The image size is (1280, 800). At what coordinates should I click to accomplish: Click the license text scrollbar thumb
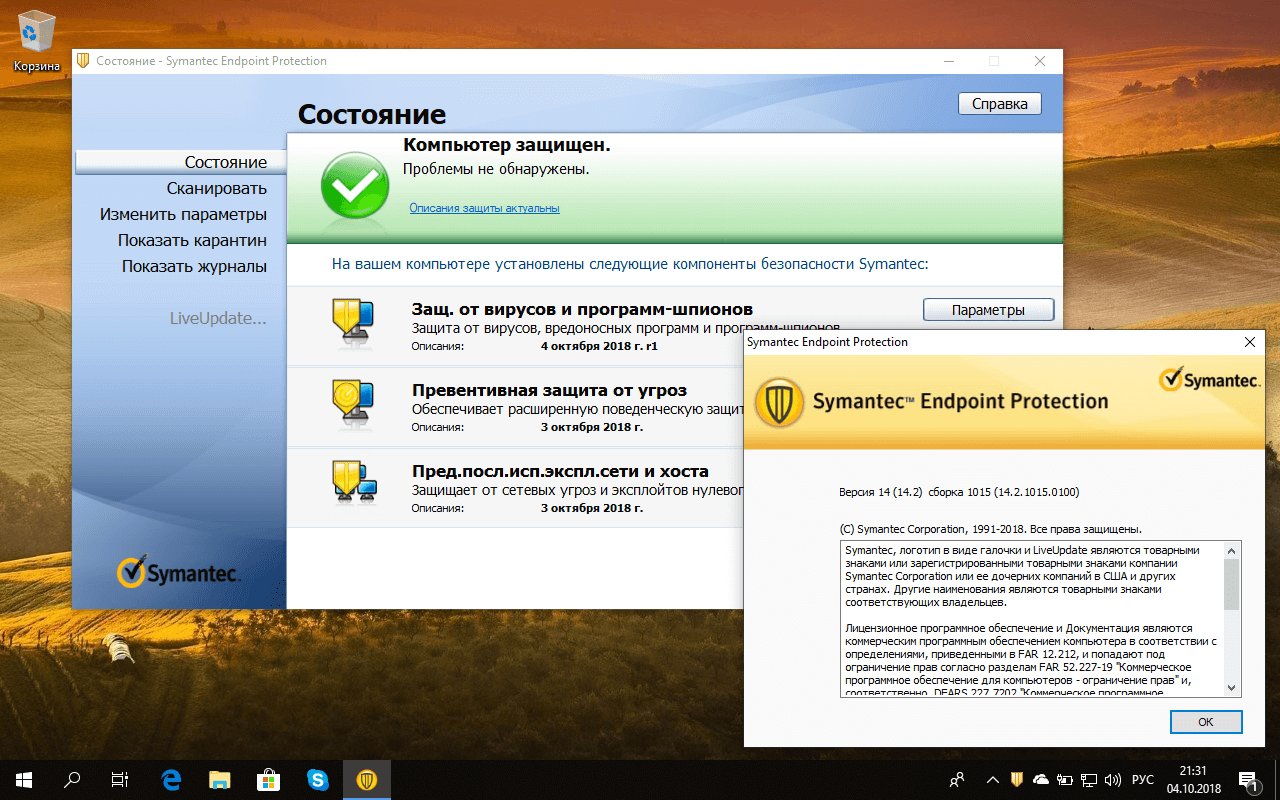[x=1231, y=584]
